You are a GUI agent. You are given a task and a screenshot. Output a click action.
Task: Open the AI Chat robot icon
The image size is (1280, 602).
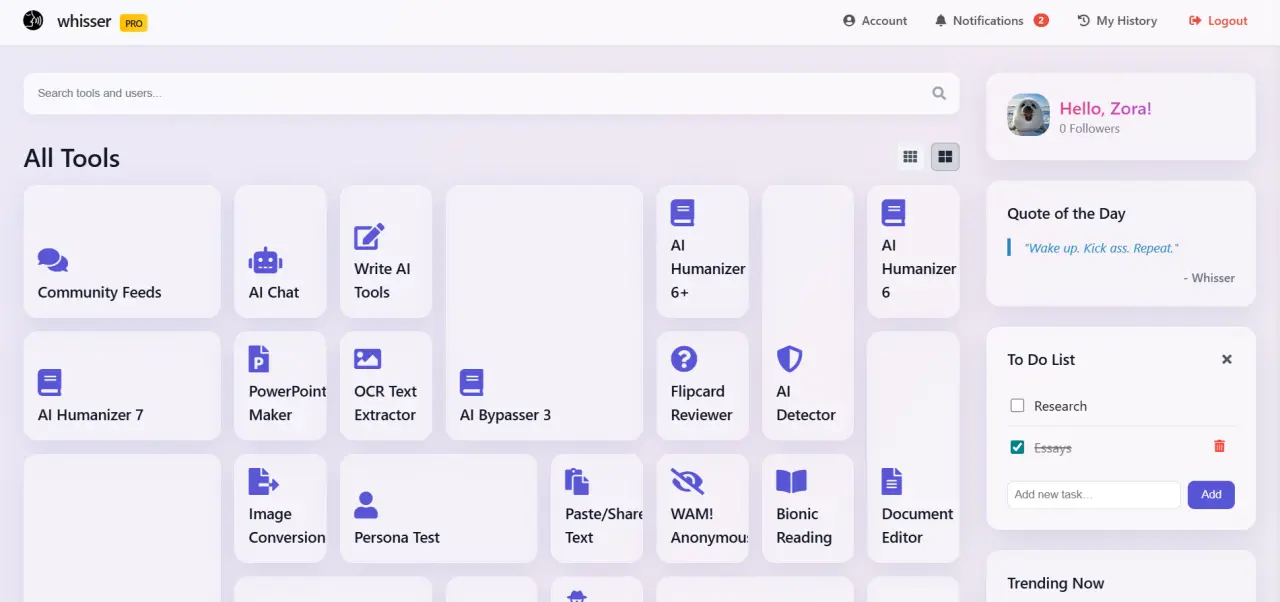click(265, 261)
